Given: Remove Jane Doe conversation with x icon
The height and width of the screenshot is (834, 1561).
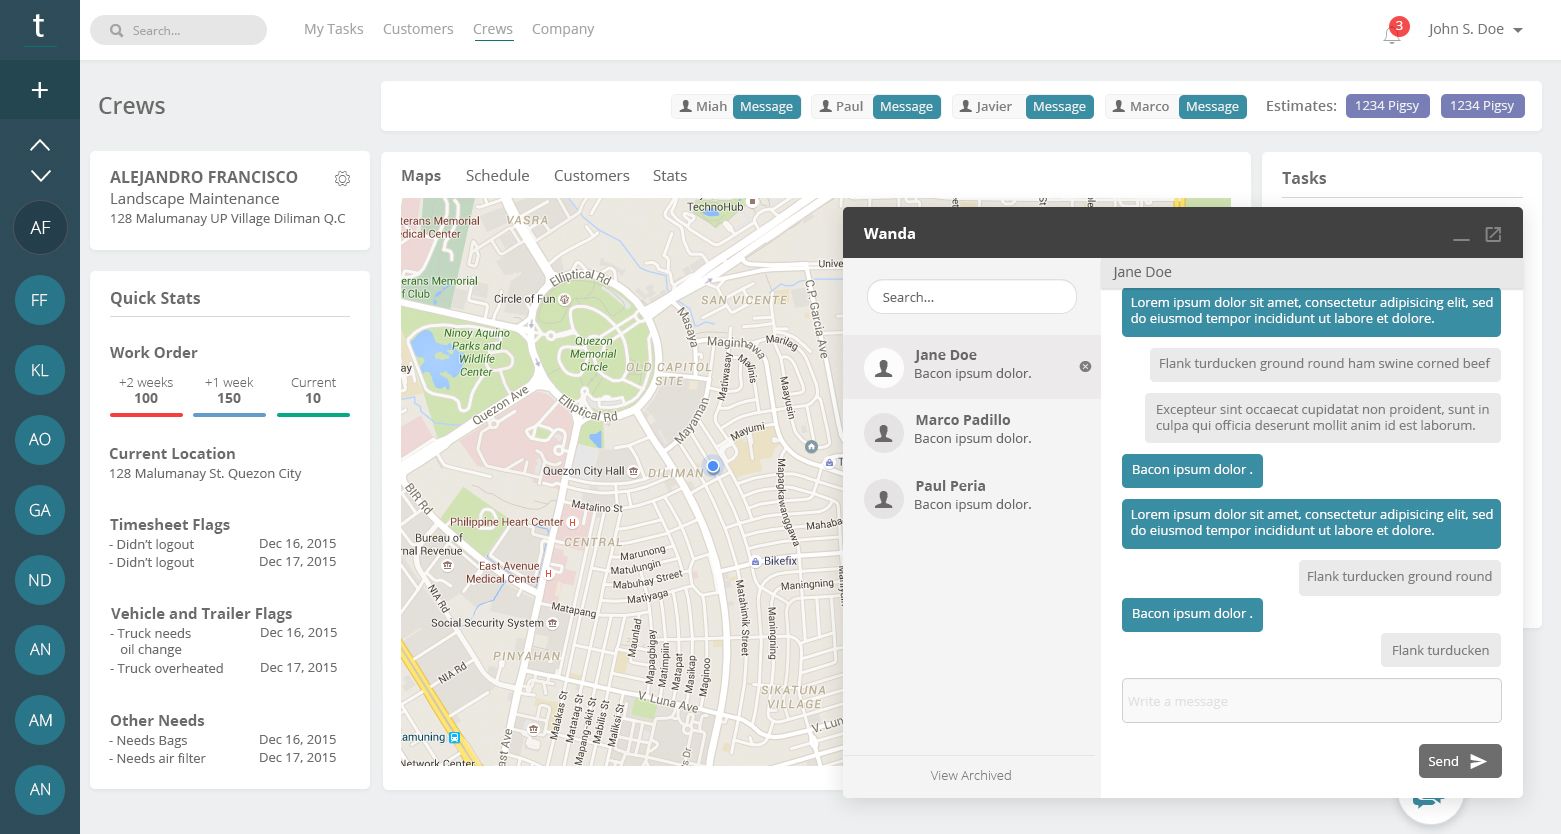Looking at the screenshot, I should 1085,366.
